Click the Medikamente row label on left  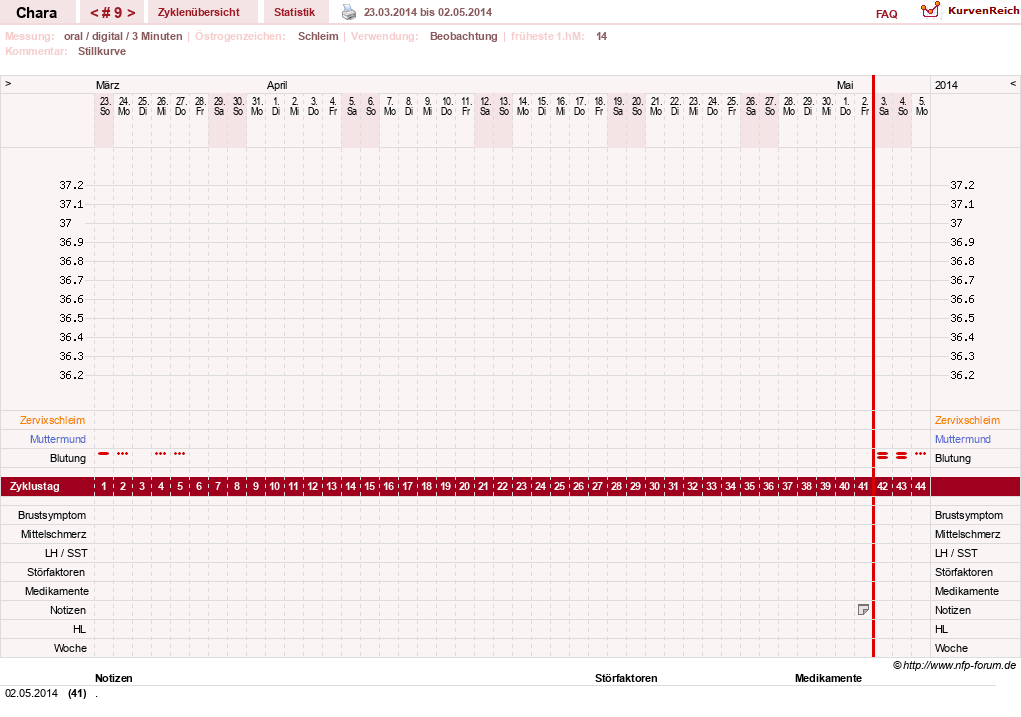coord(57,591)
